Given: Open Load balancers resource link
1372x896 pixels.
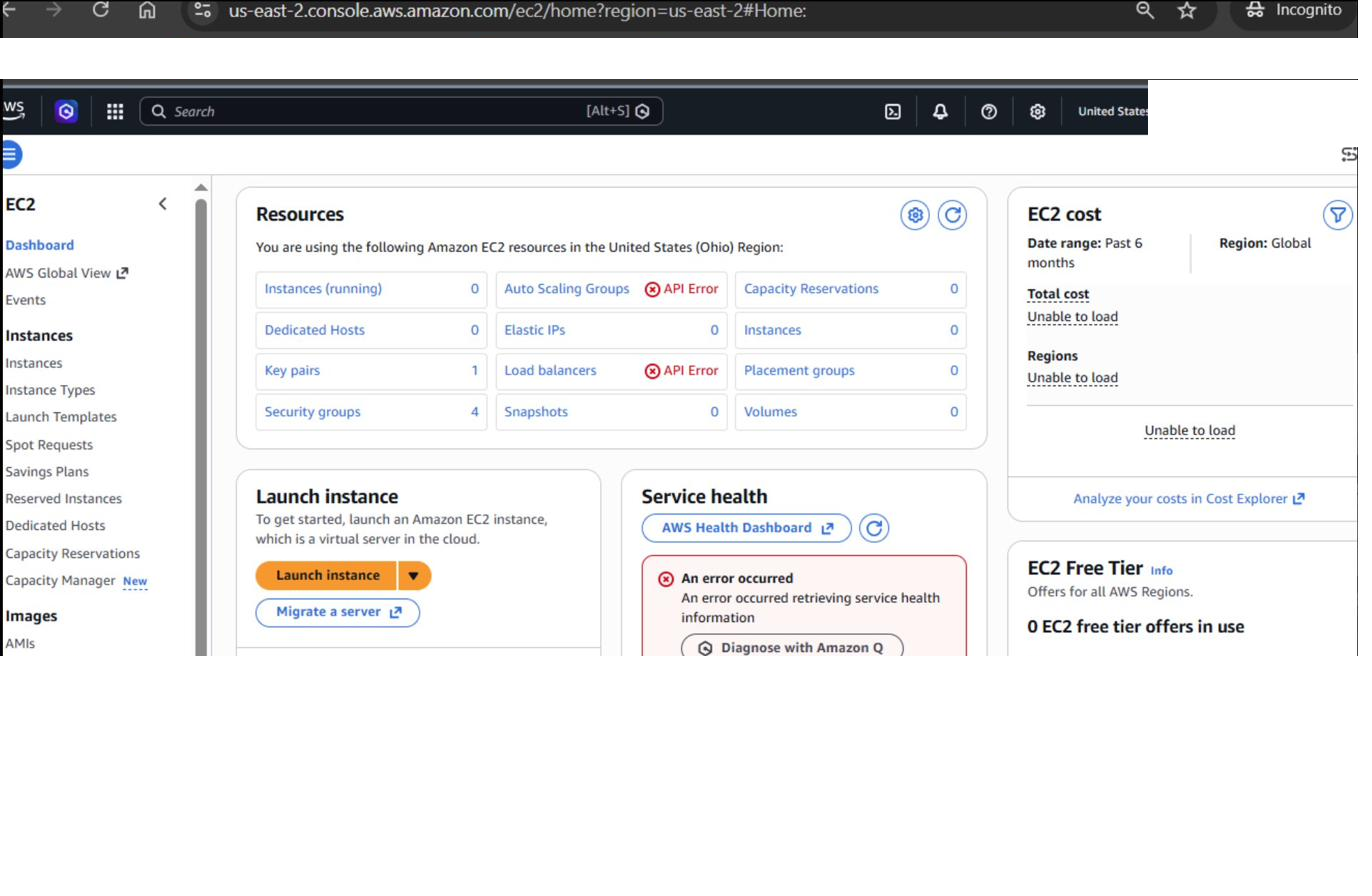Looking at the screenshot, I should (550, 371).
